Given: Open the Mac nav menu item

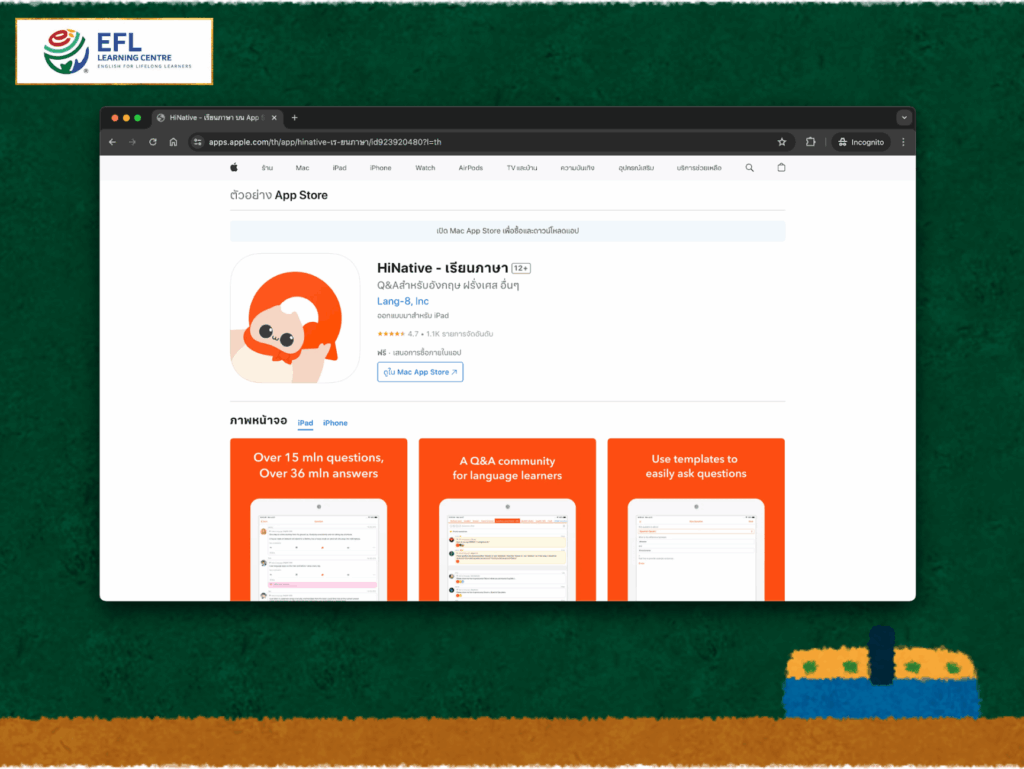Looking at the screenshot, I should point(302,168).
